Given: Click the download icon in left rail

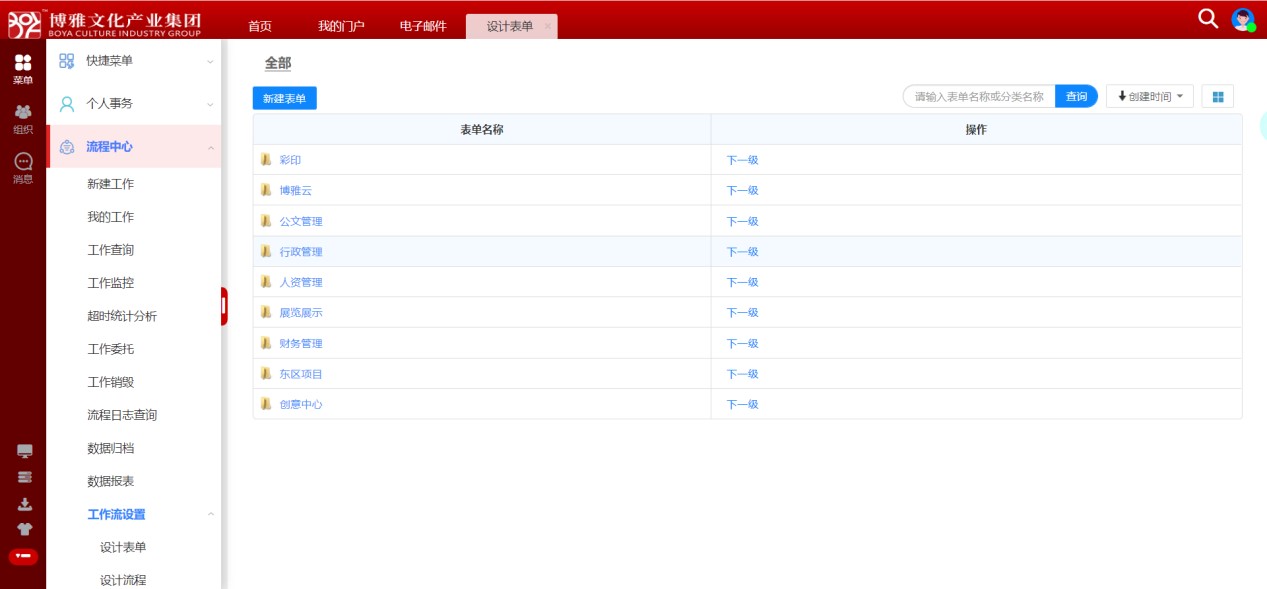Looking at the screenshot, I should pyautogui.click(x=25, y=504).
